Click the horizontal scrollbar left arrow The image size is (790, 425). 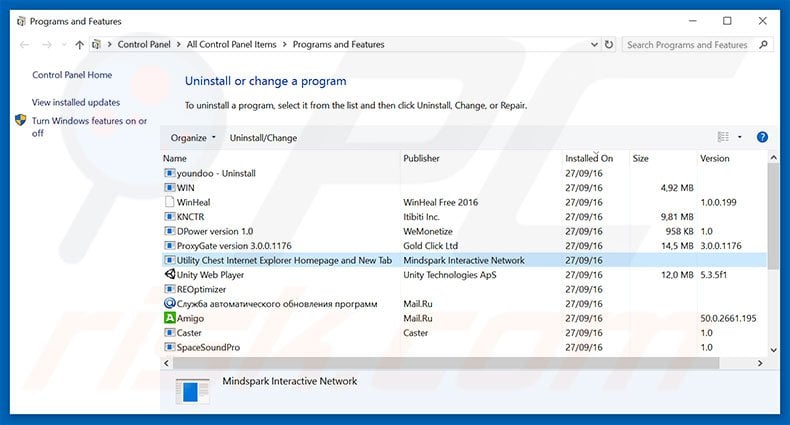pos(167,363)
